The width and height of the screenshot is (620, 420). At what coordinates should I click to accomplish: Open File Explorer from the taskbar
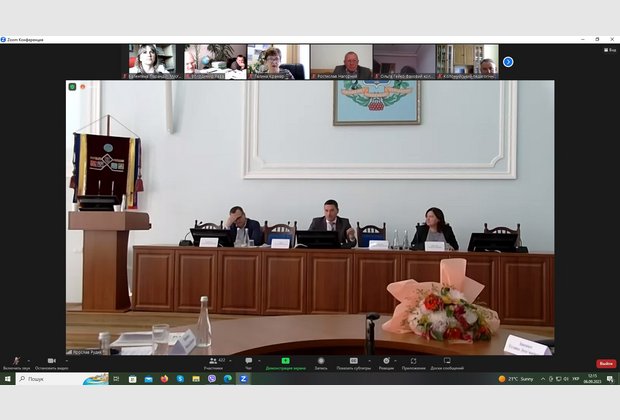tap(196, 379)
